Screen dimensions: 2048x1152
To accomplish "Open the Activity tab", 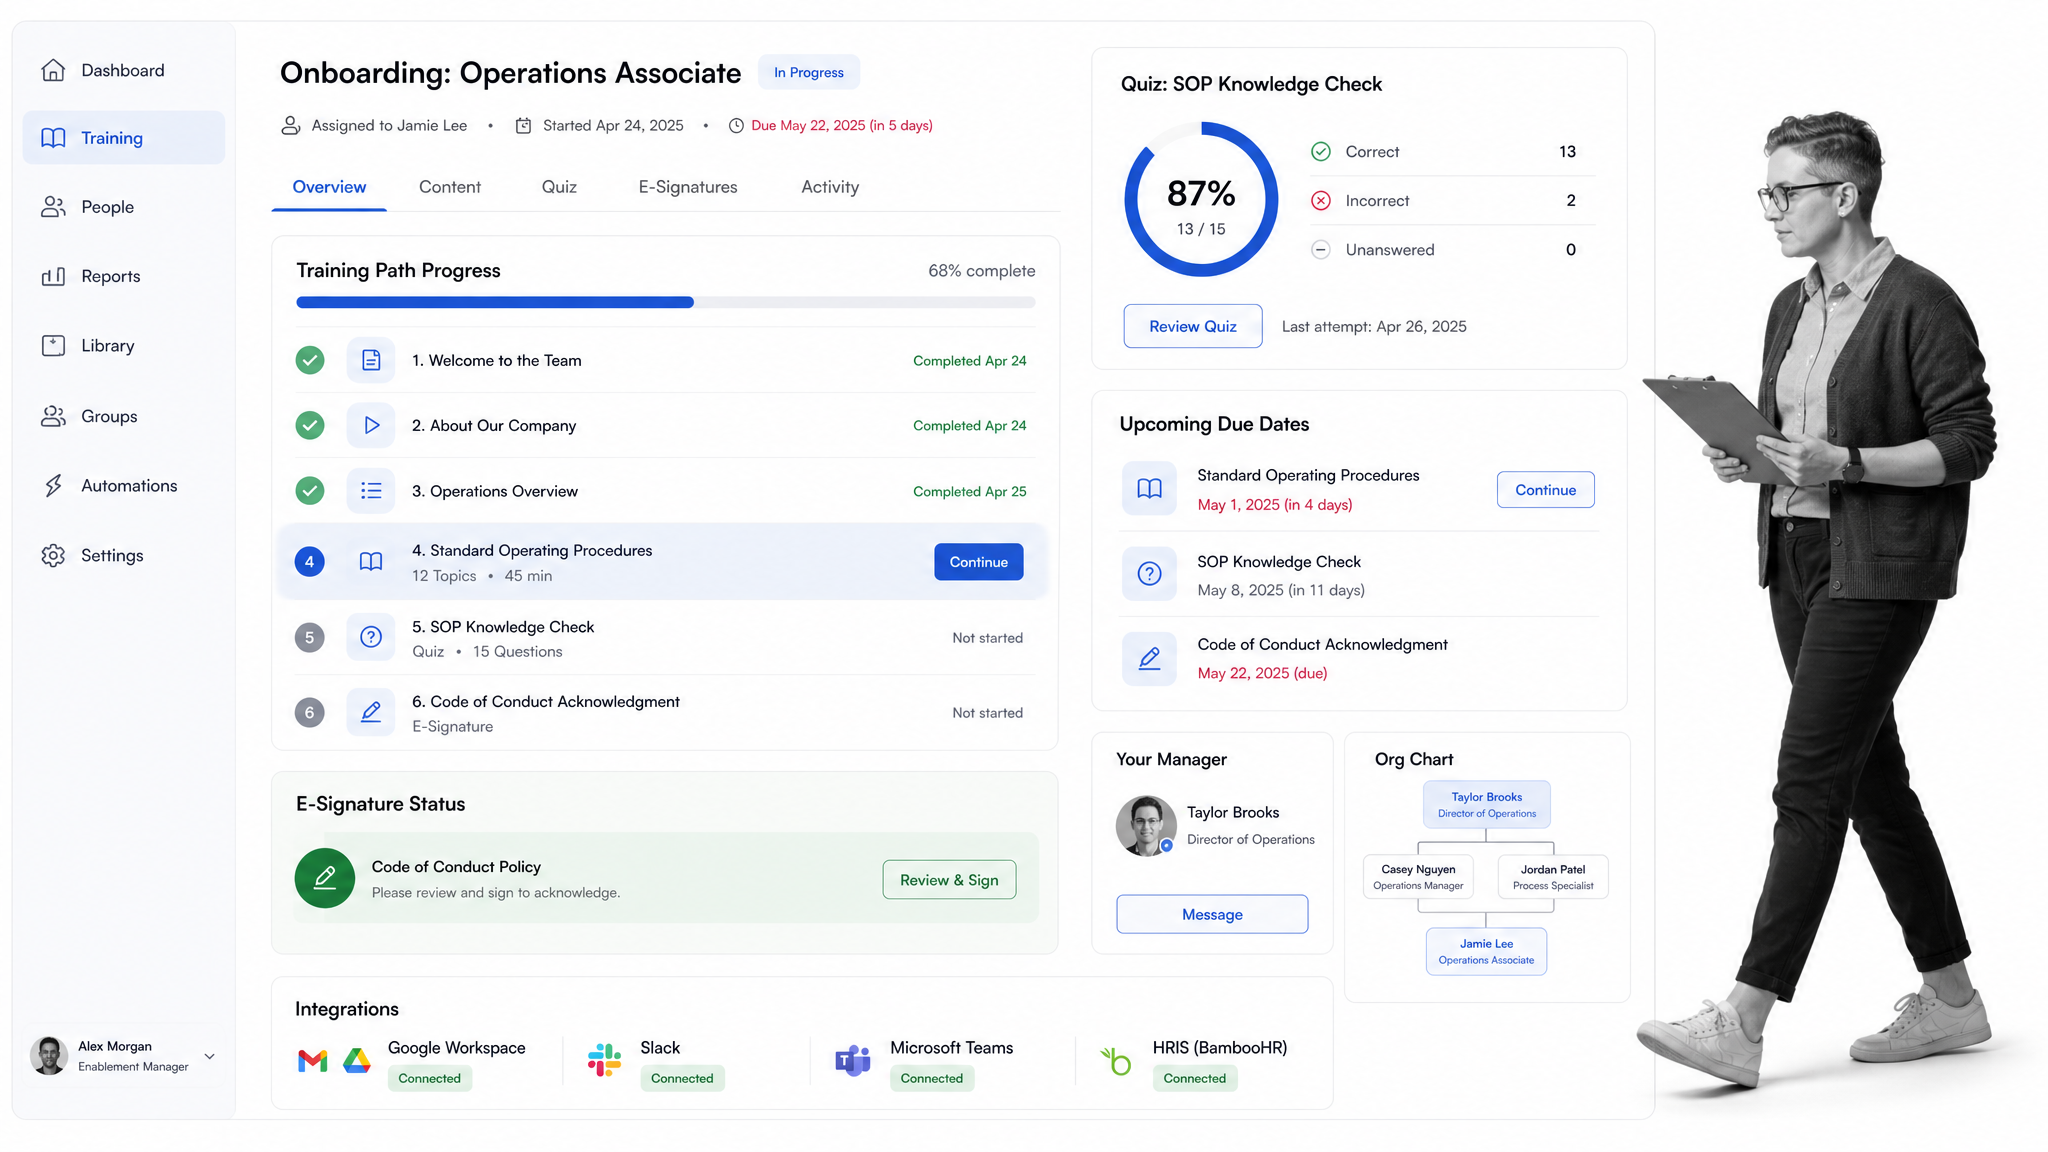I will click(830, 187).
